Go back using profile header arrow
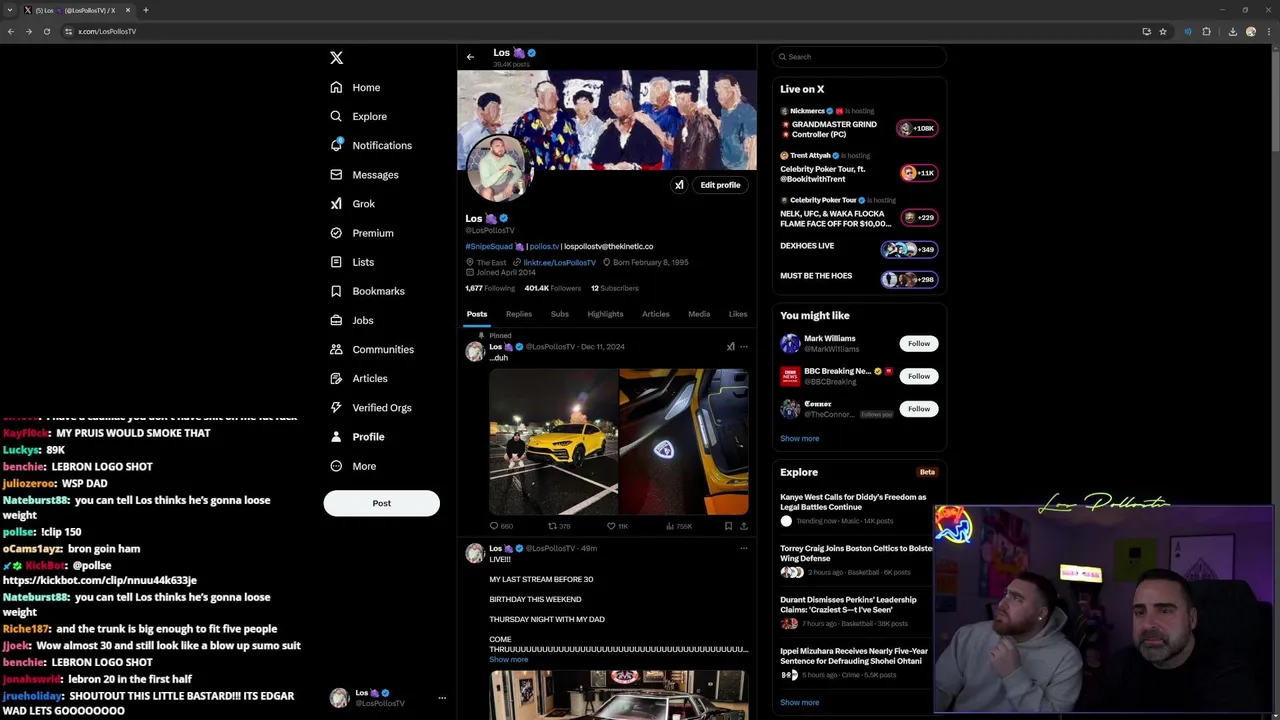 point(470,57)
